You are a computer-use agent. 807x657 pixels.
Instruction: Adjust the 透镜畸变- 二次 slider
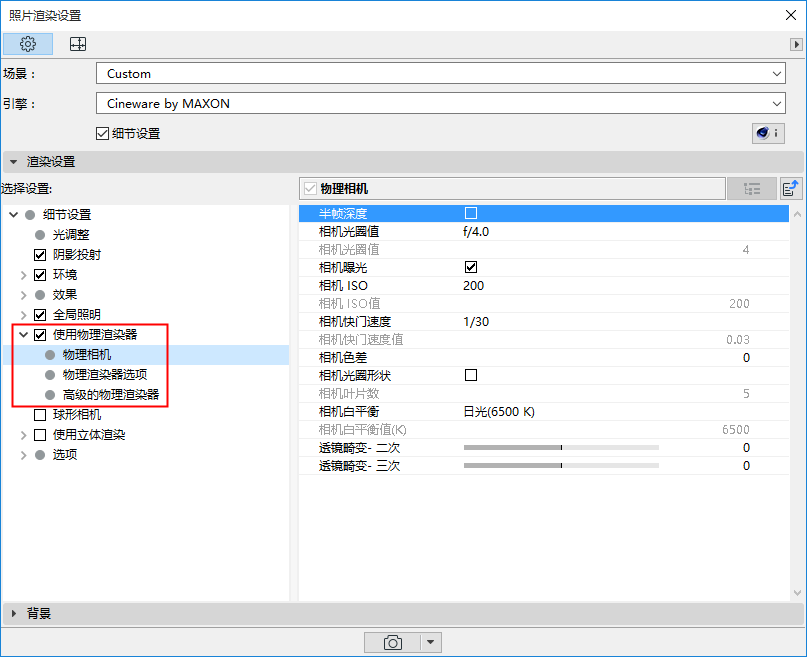pyautogui.click(x=561, y=448)
